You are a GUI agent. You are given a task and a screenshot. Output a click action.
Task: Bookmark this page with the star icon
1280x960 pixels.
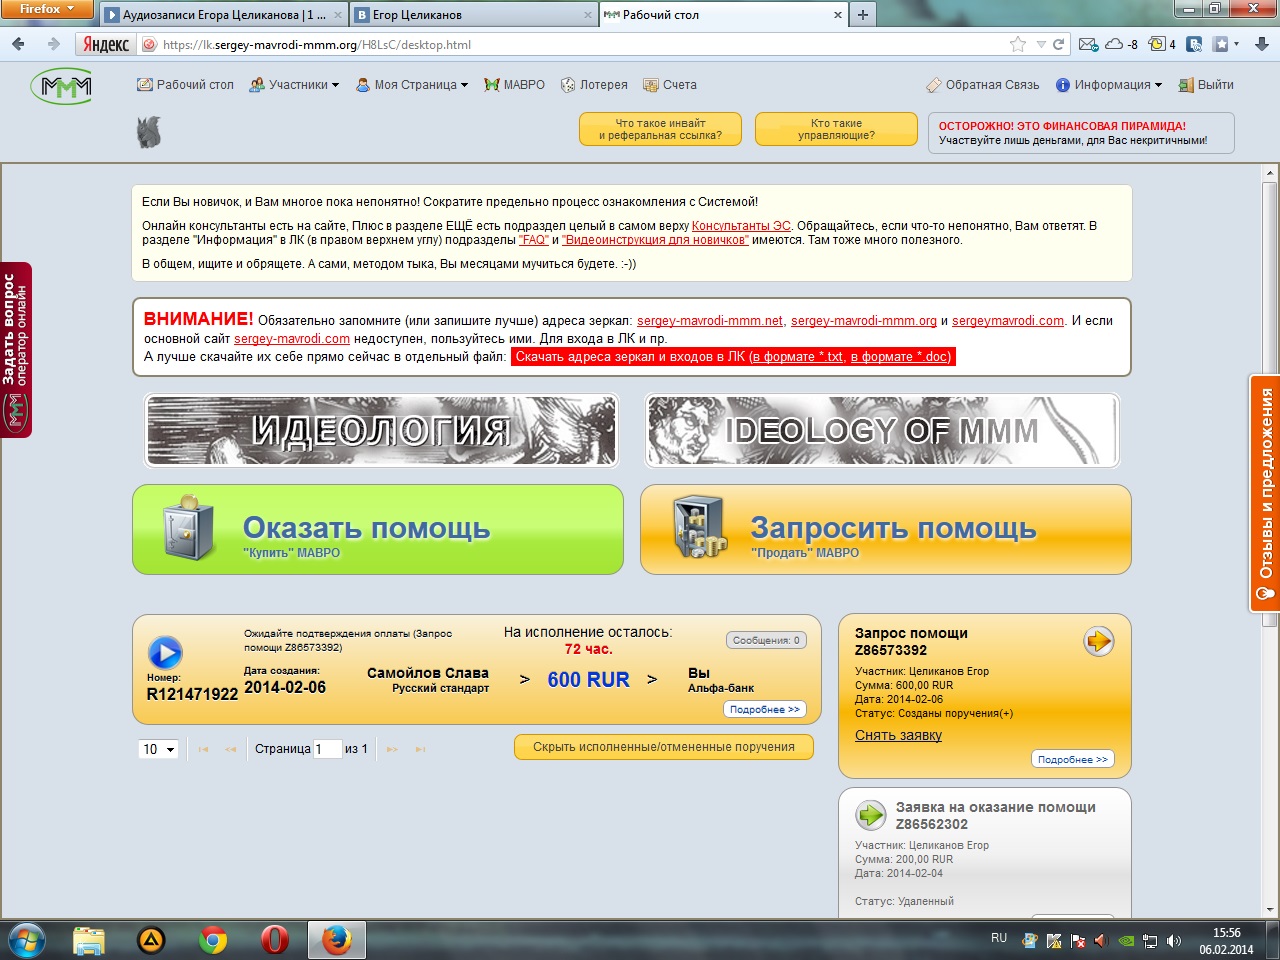pyautogui.click(x=1018, y=44)
